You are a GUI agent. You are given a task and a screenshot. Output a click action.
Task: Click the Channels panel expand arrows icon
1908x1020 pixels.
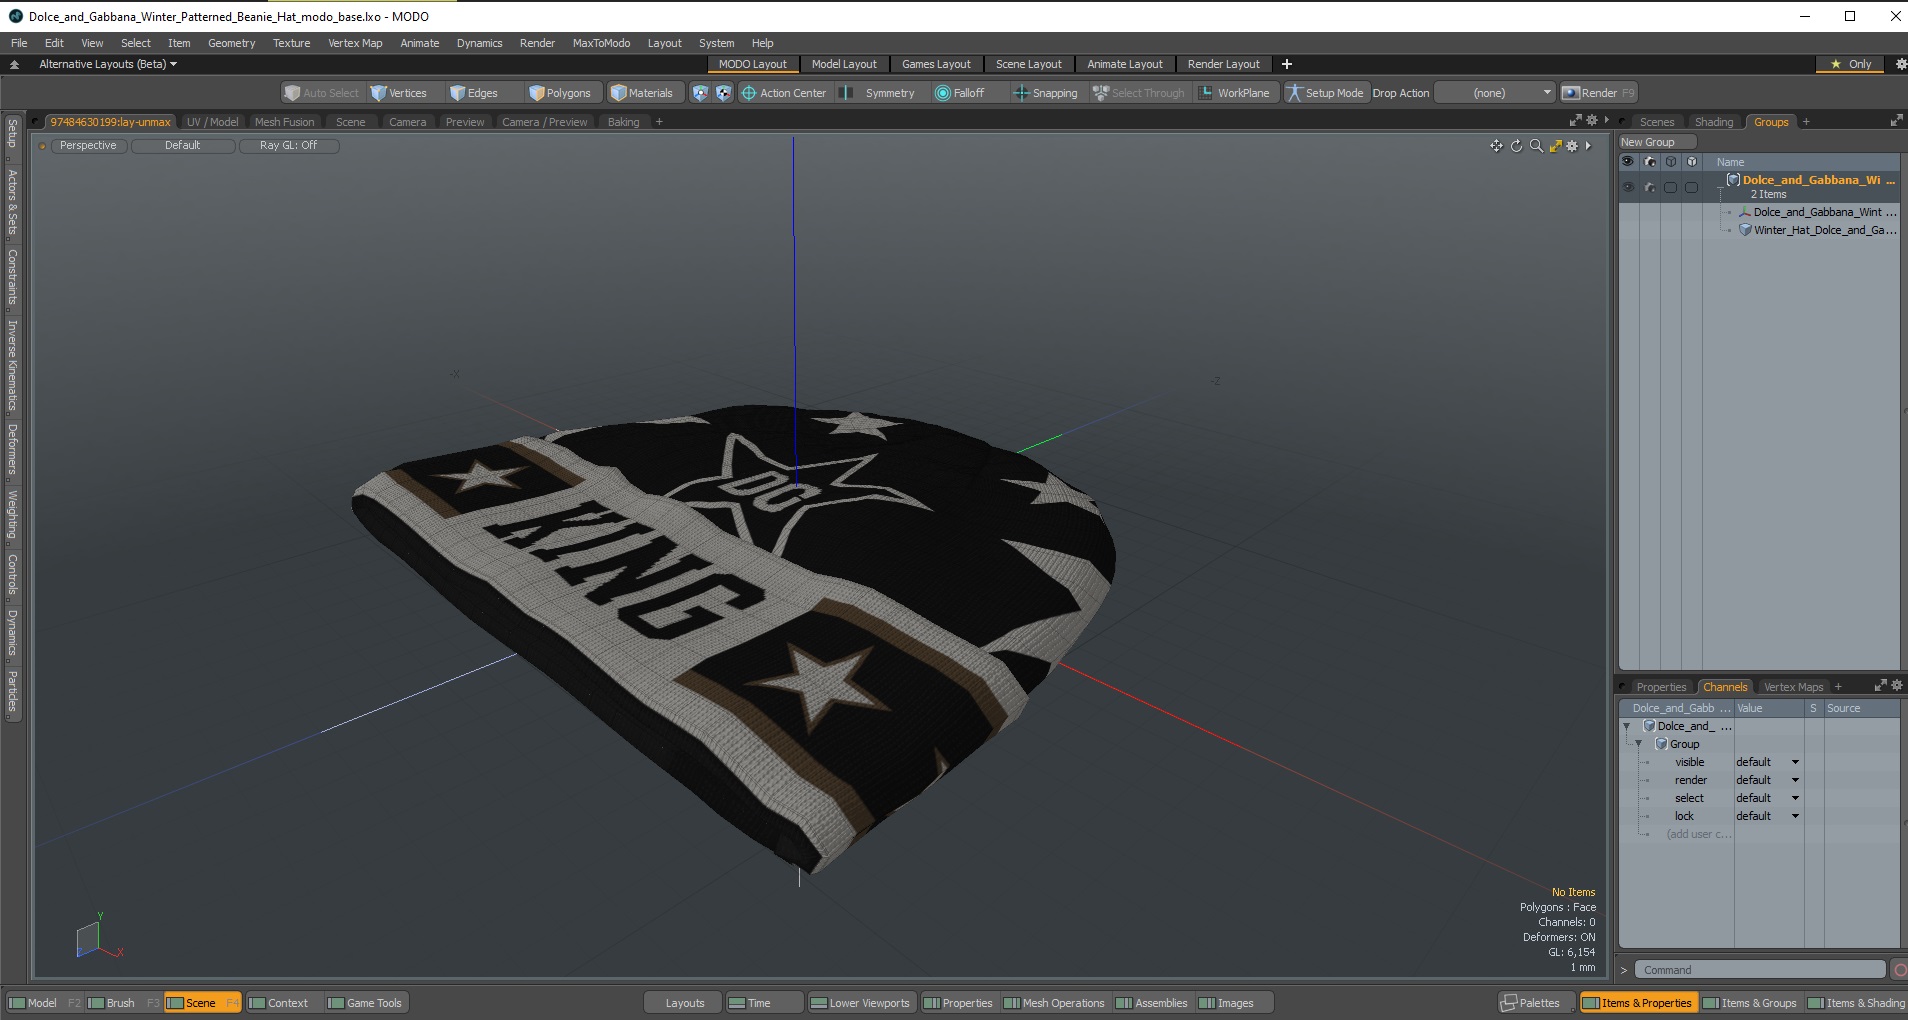(1880, 685)
